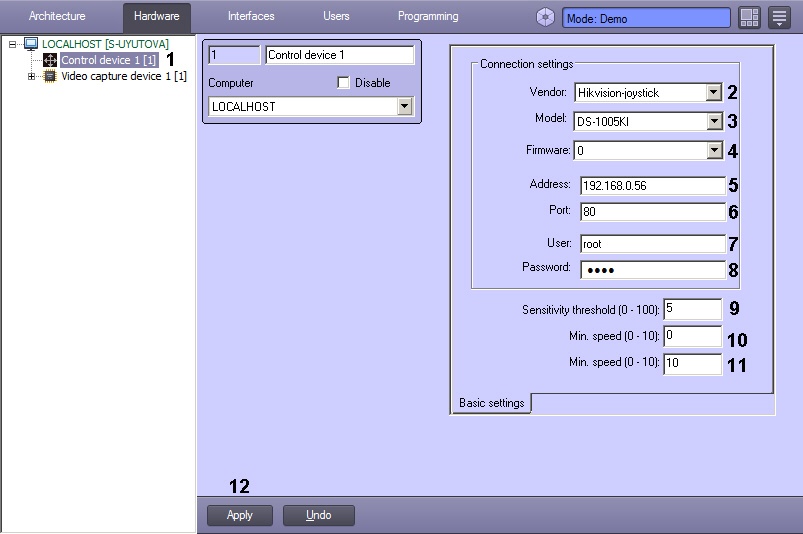
Task: Click the Undo button
Action: pyautogui.click(x=318, y=515)
